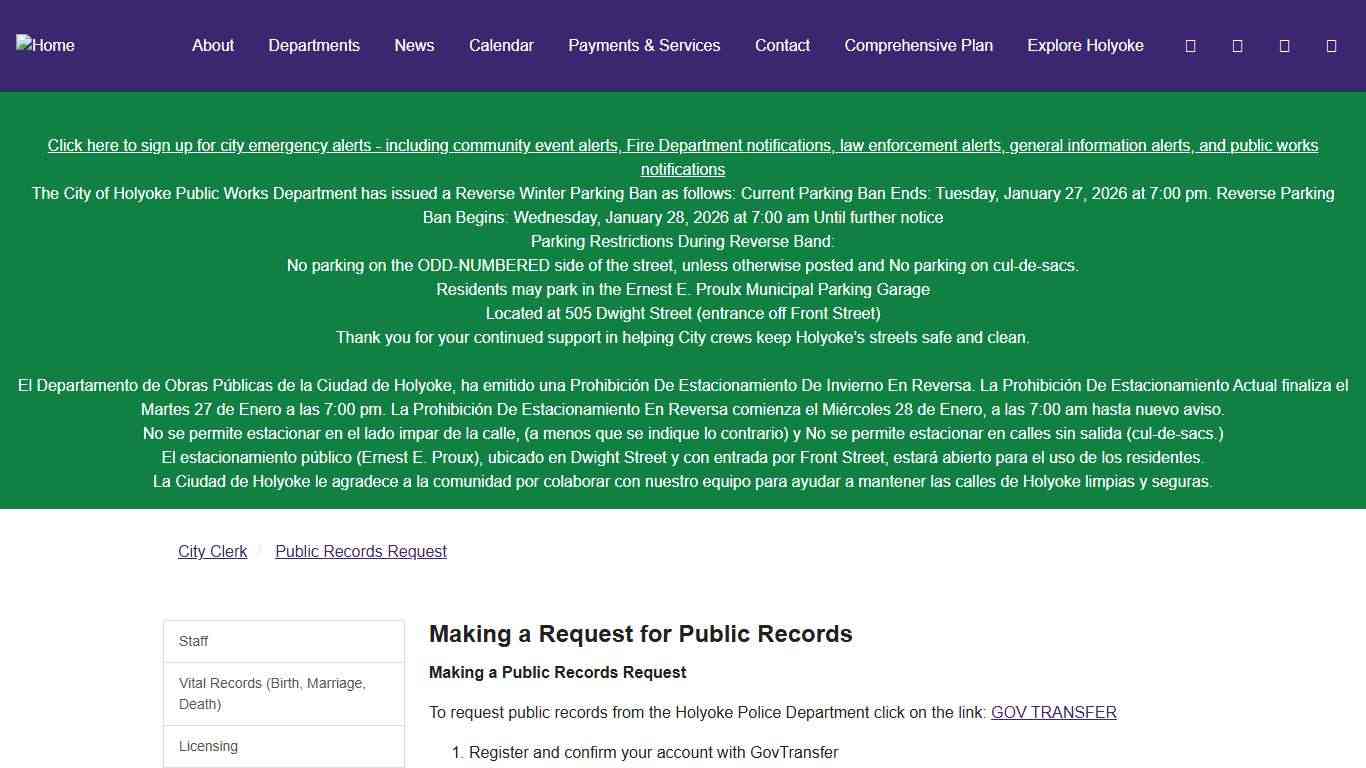This screenshot has height=768, width=1366.
Task: Select the Contact menu item
Action: [782, 45]
